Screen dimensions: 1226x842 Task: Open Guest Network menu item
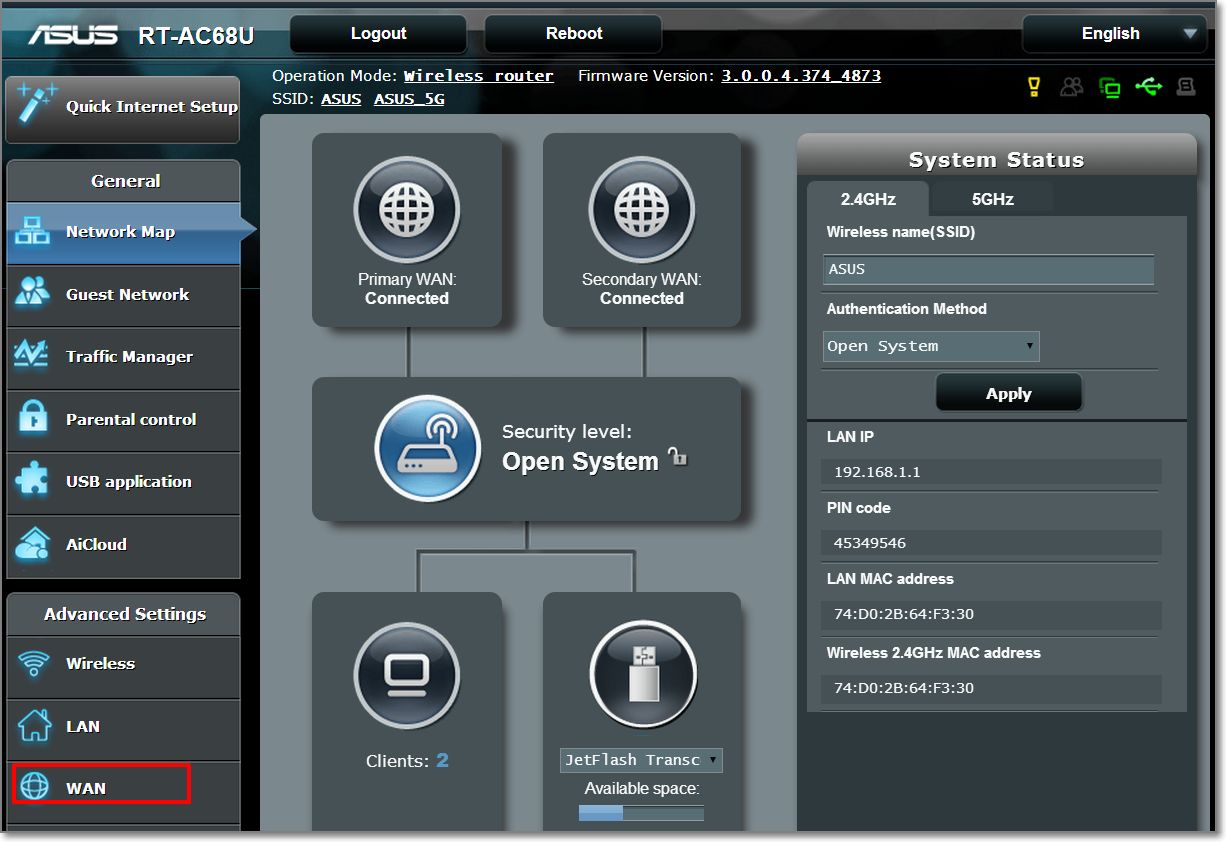124,295
